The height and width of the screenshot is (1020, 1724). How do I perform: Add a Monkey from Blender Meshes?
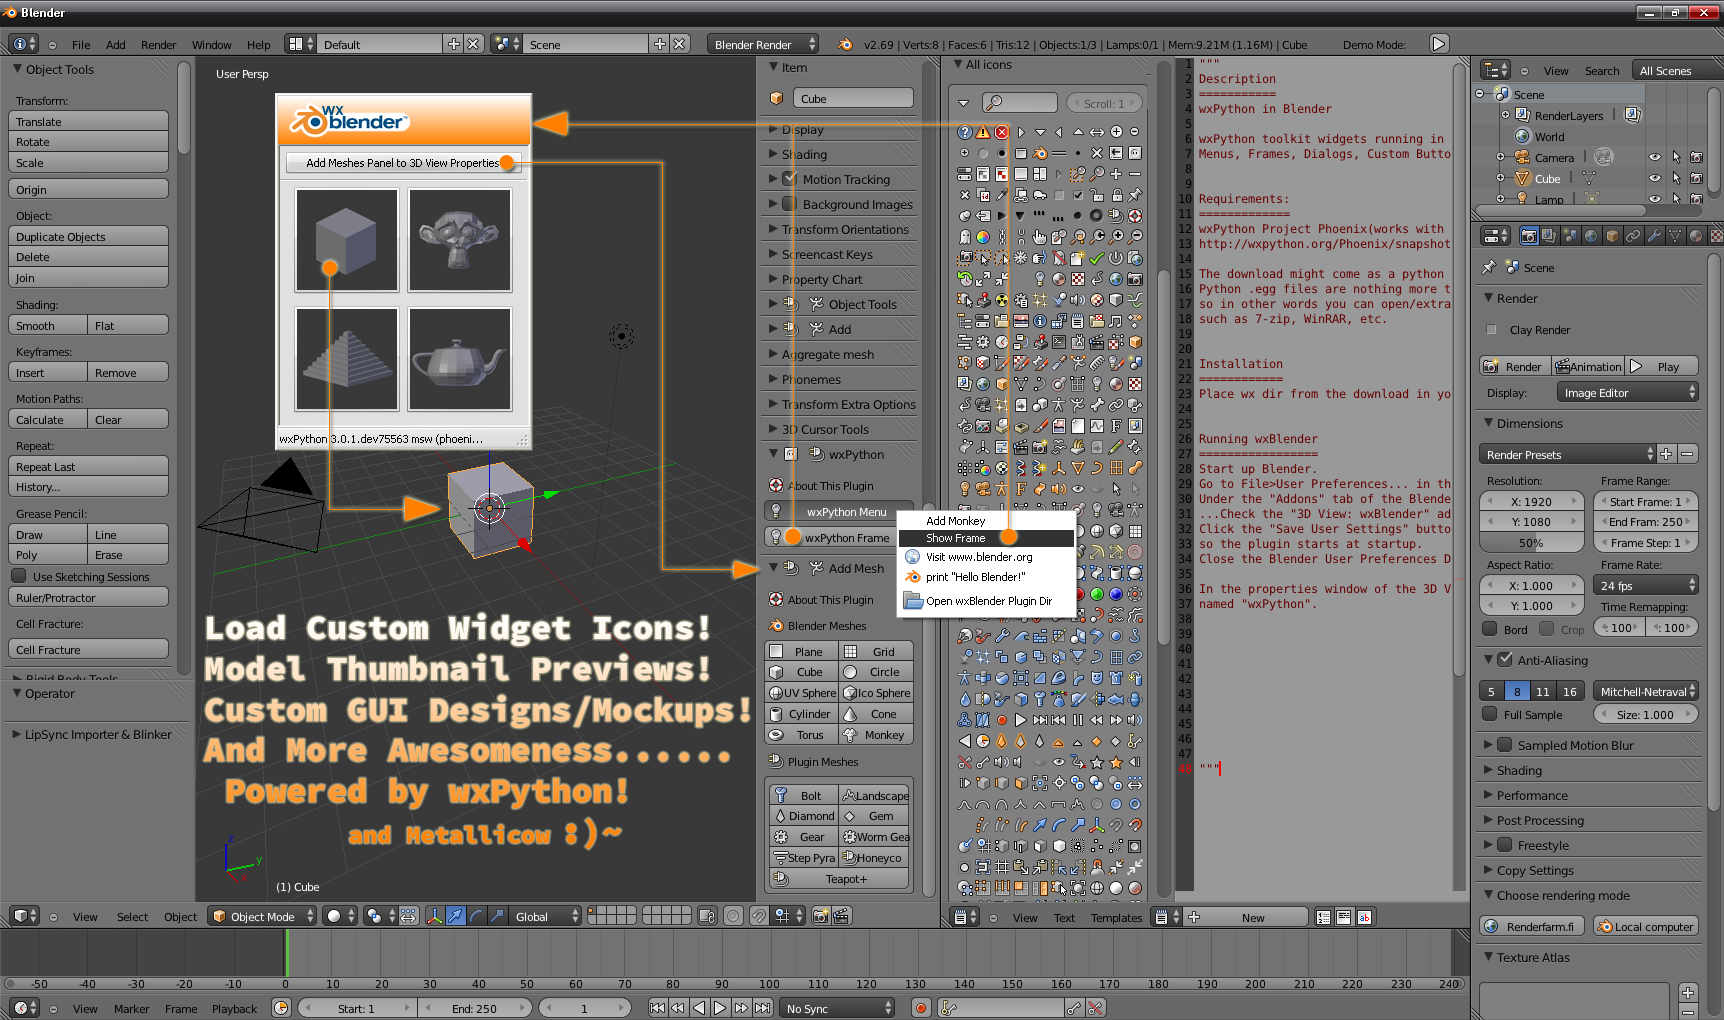click(876, 735)
